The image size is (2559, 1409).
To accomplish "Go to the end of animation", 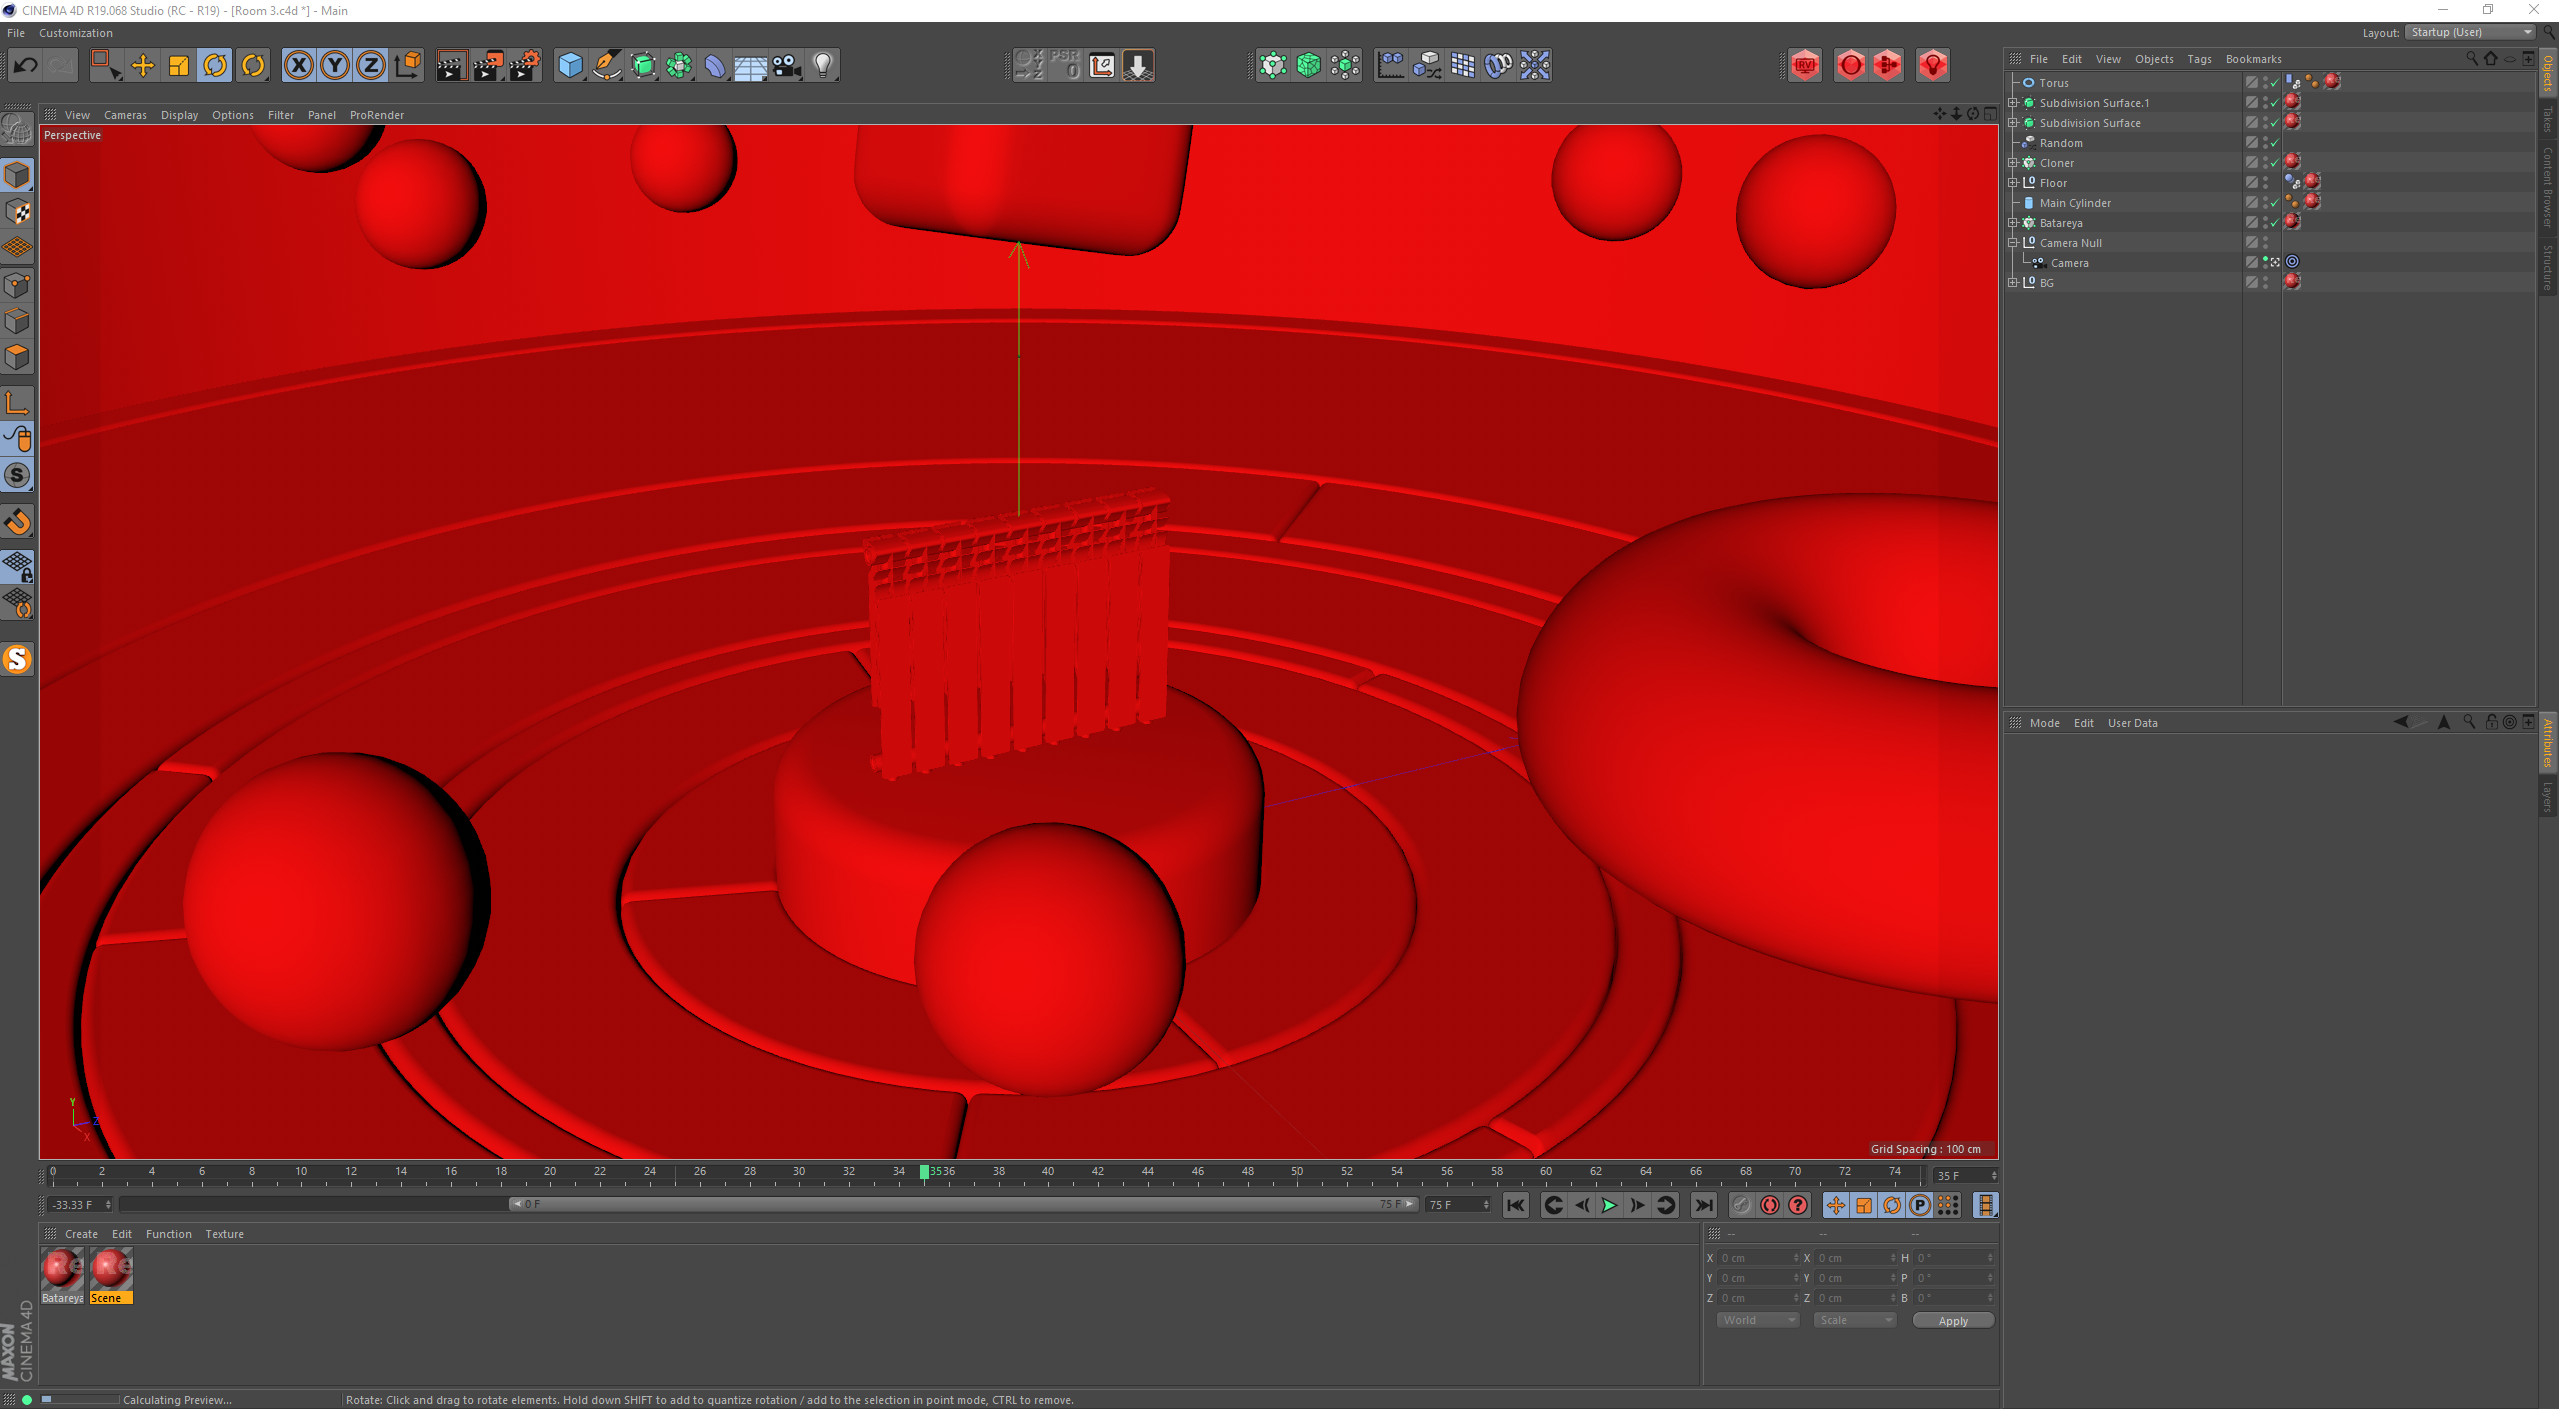I will pos(1703,1205).
